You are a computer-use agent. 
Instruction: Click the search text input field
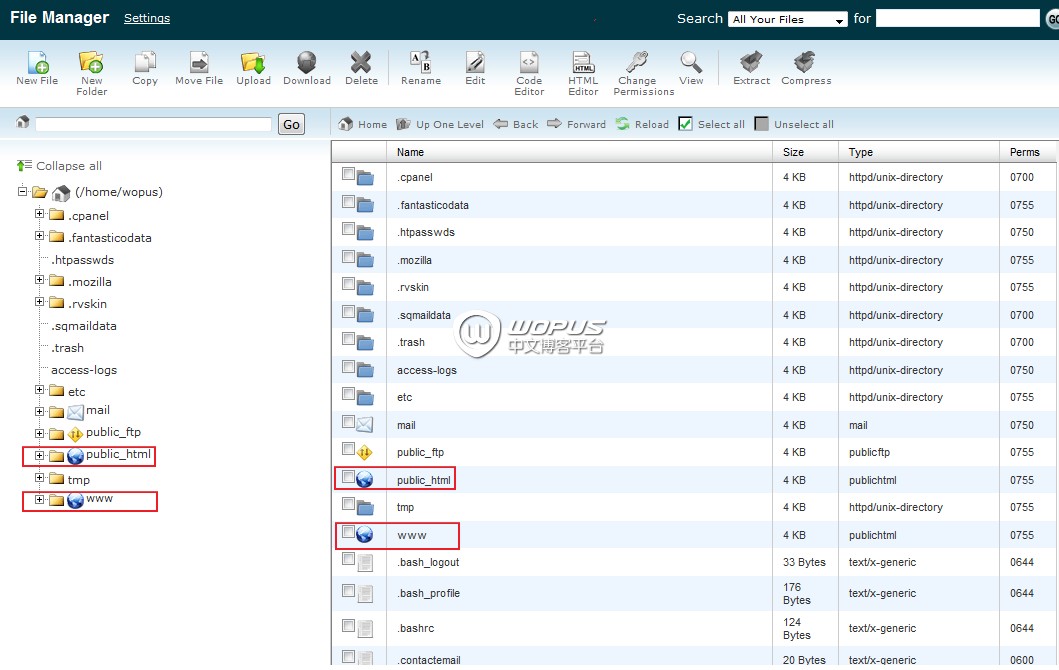(958, 18)
